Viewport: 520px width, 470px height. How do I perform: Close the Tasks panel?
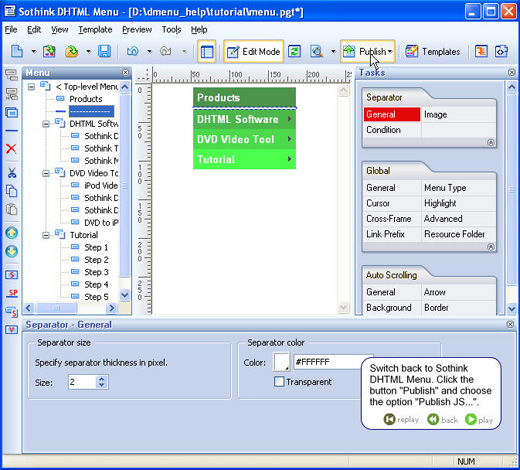click(x=511, y=72)
